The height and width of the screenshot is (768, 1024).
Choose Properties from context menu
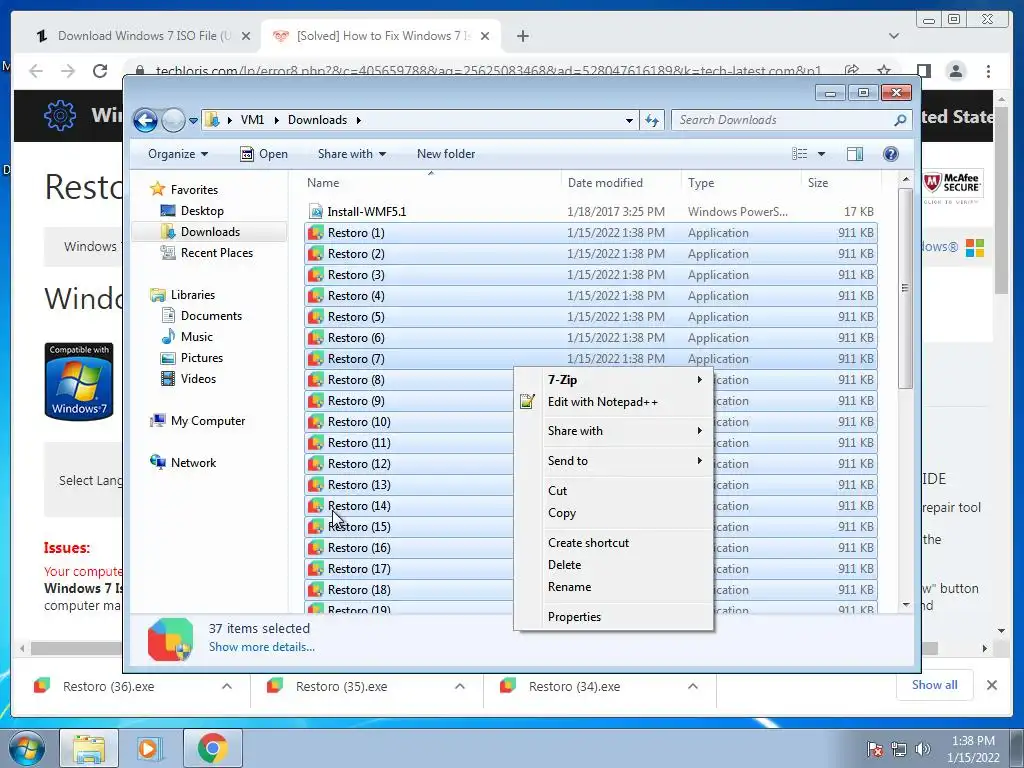point(614,617)
